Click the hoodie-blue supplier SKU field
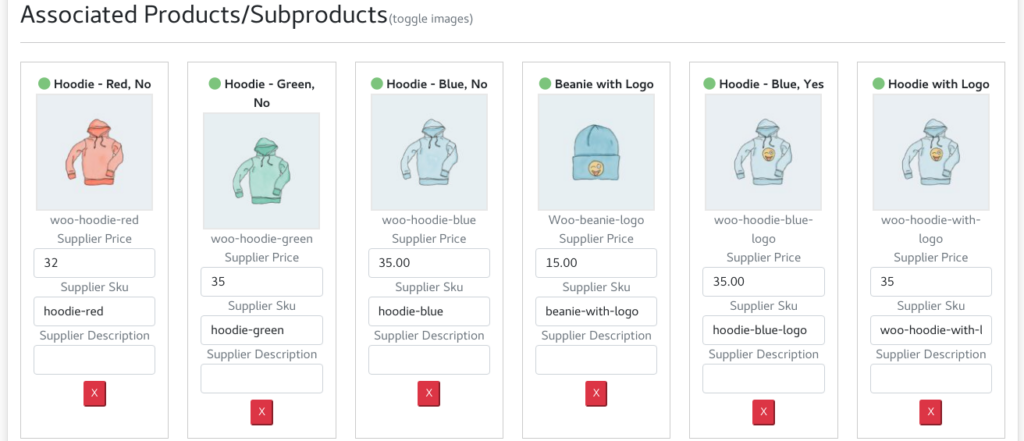Screen dimensions: 1024x441 coord(429,311)
